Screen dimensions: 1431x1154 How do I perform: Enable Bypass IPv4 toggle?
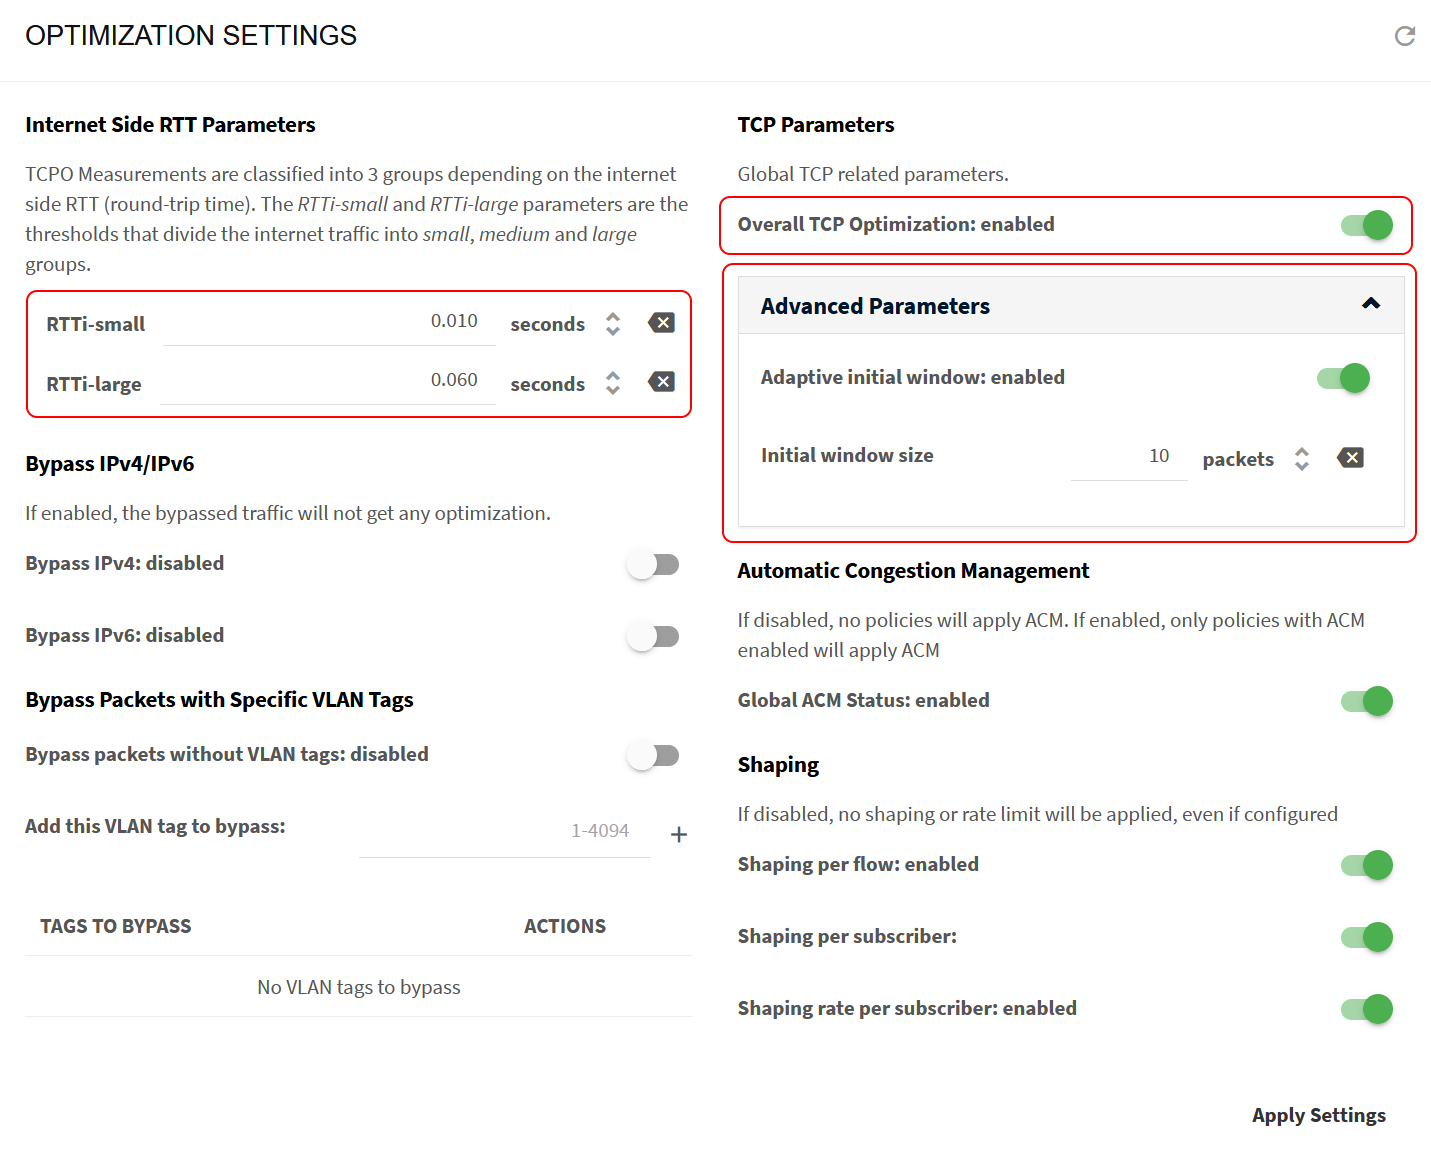[x=653, y=565]
